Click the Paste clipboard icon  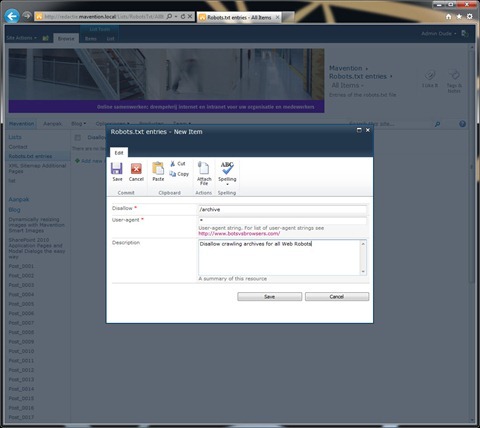click(158, 168)
